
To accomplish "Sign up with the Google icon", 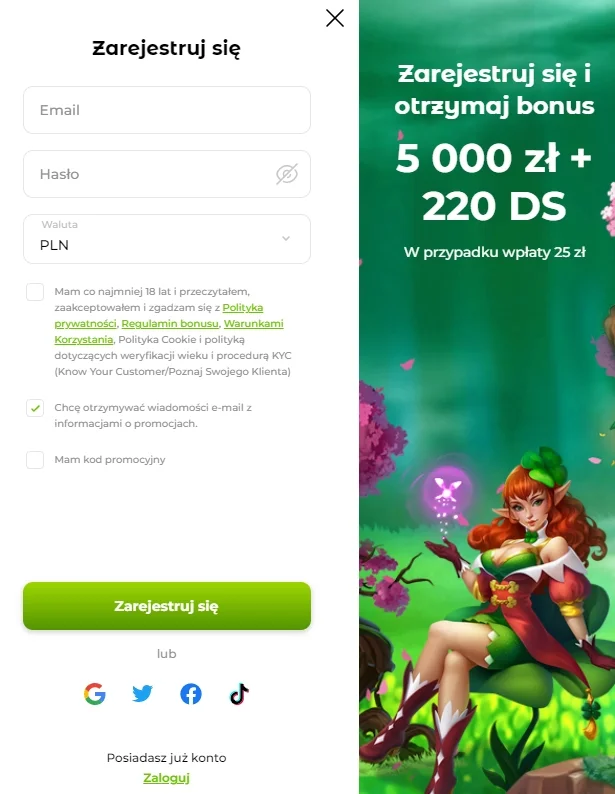I will tap(95, 694).
